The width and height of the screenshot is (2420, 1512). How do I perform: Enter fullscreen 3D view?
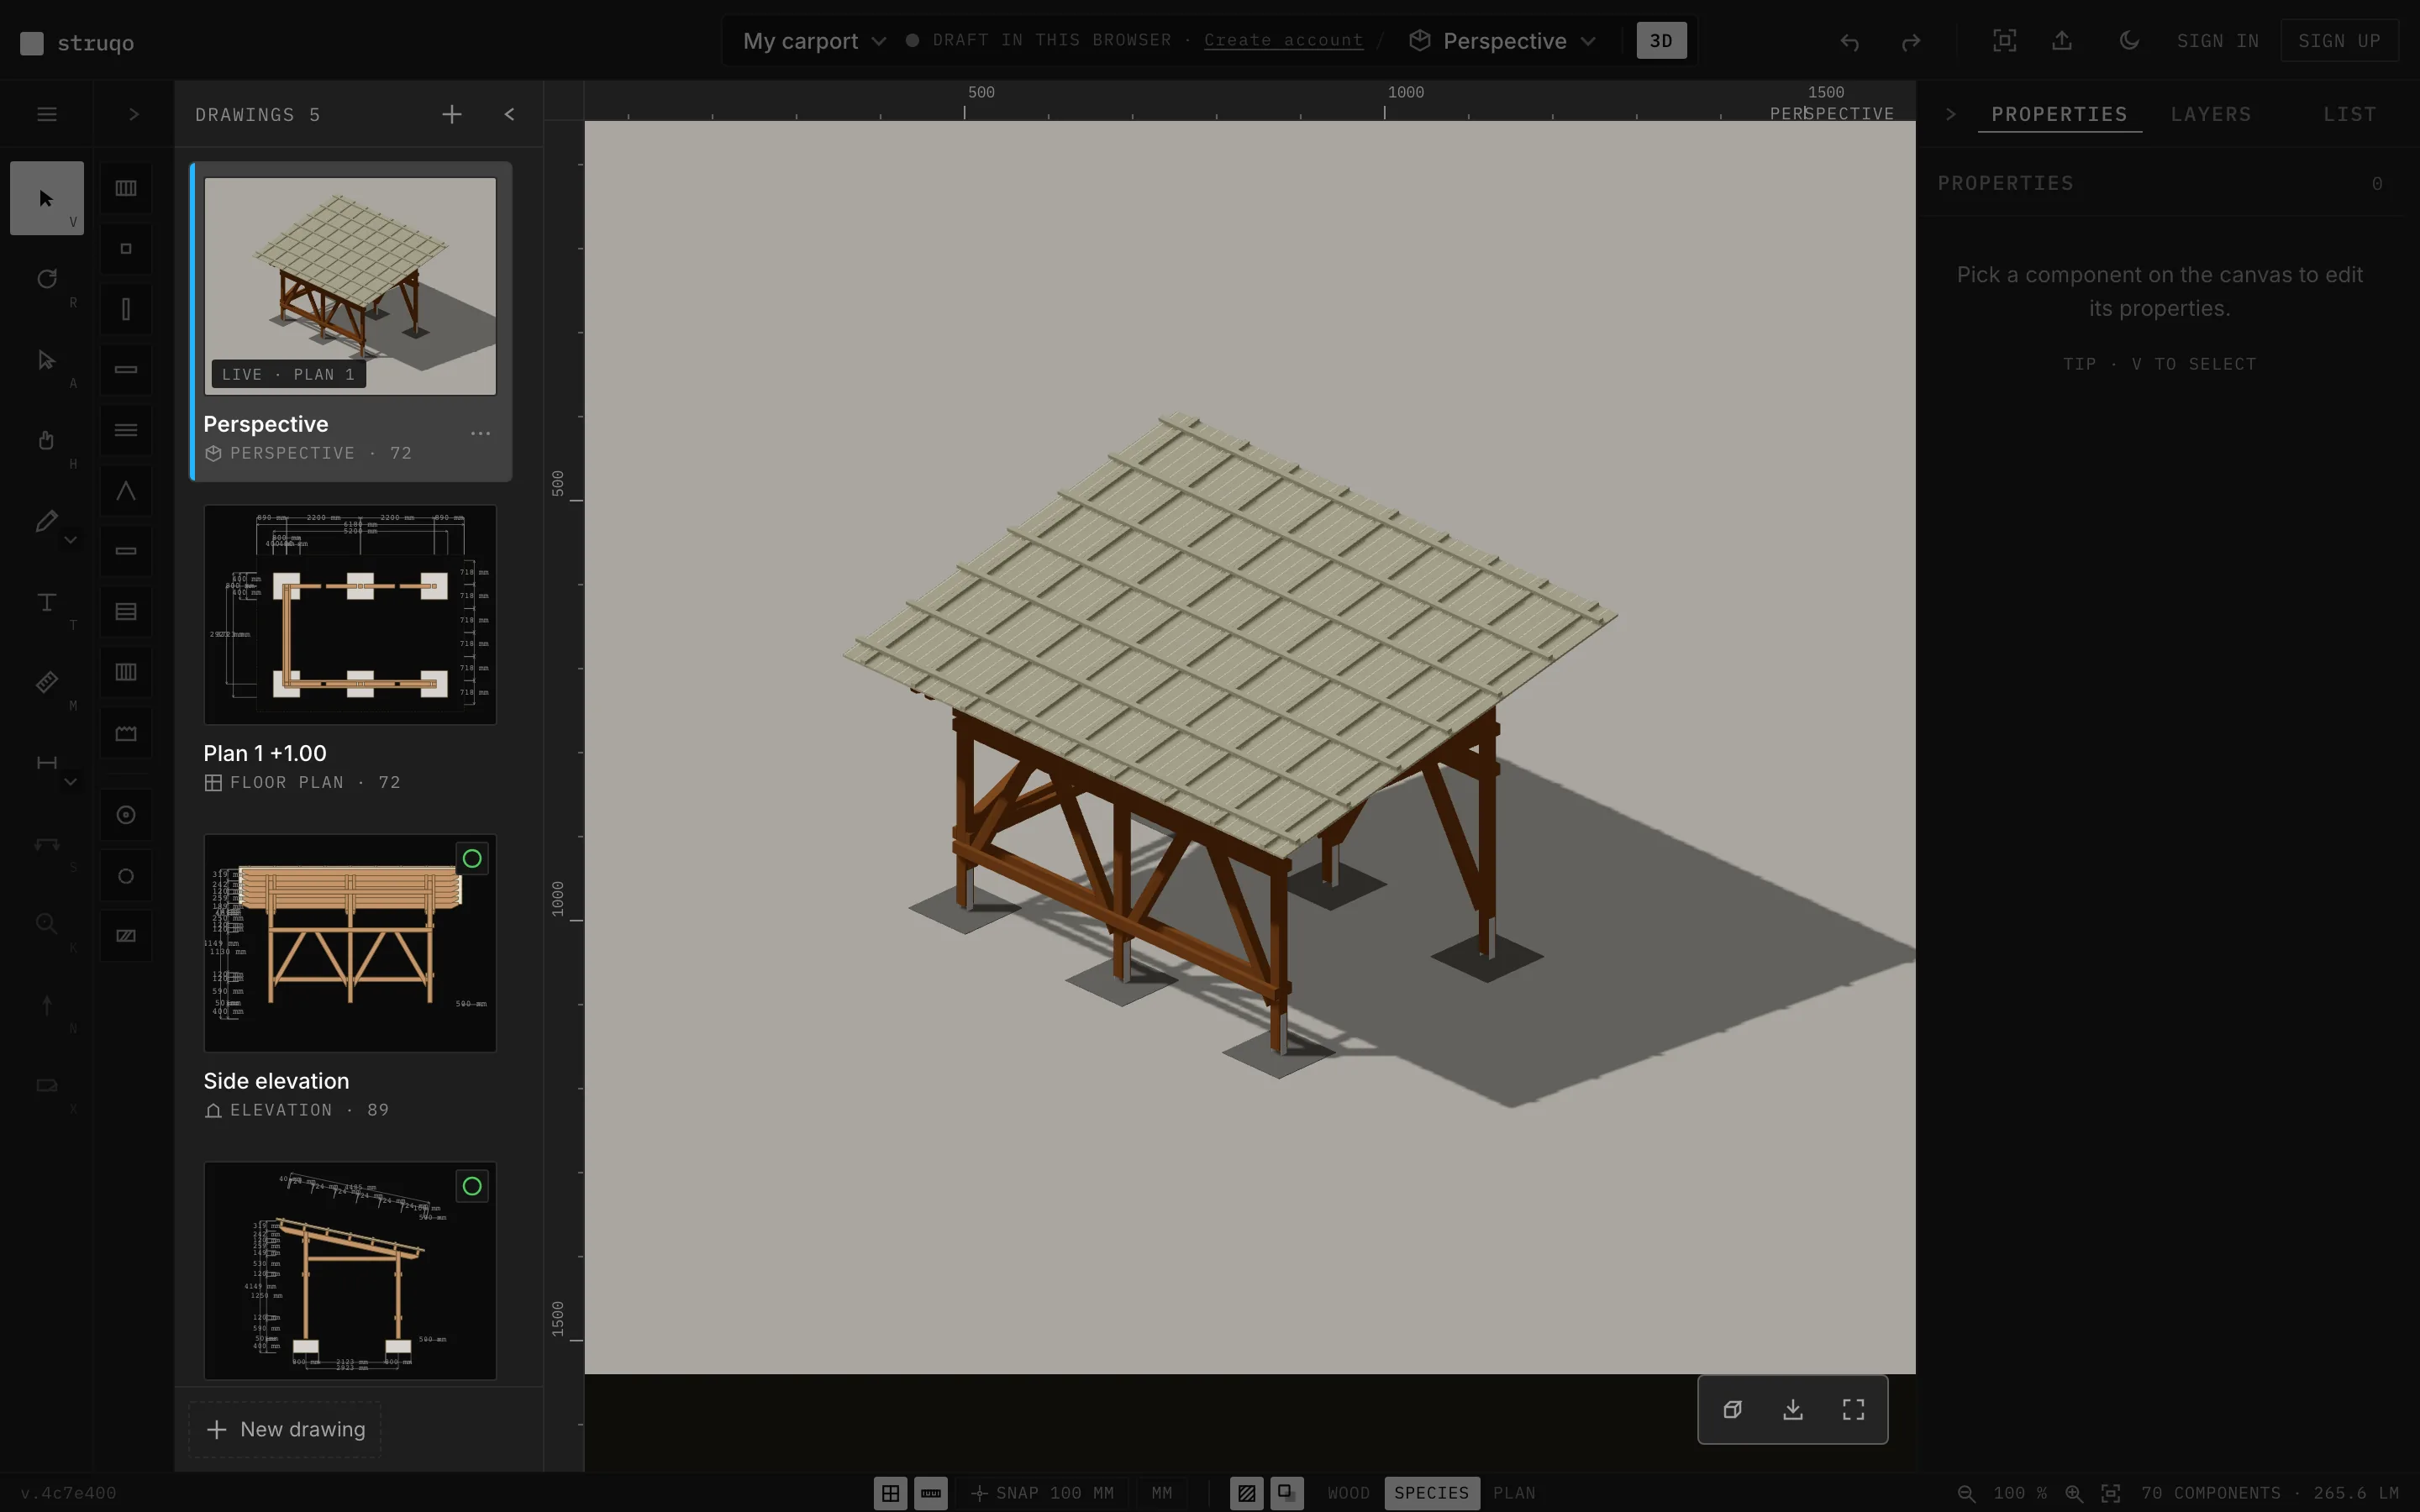1853,1410
